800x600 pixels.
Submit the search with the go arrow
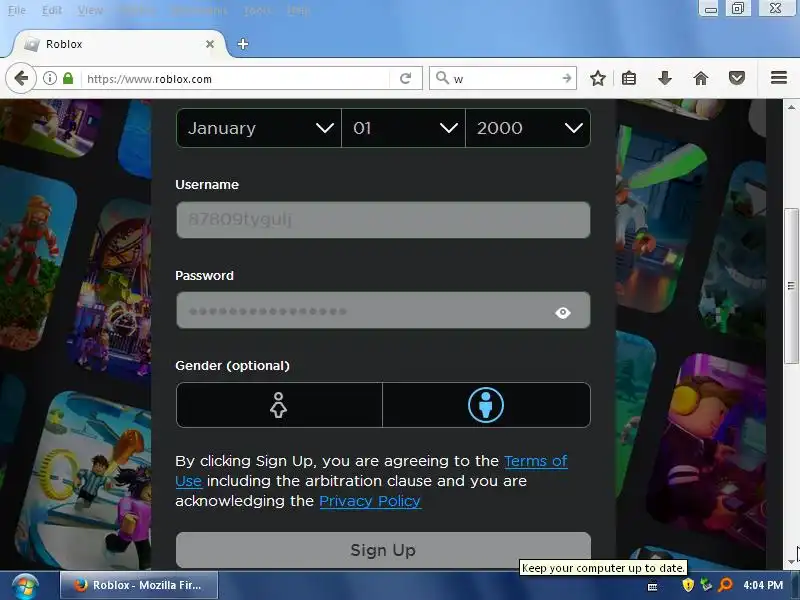pyautogui.click(x=566, y=78)
